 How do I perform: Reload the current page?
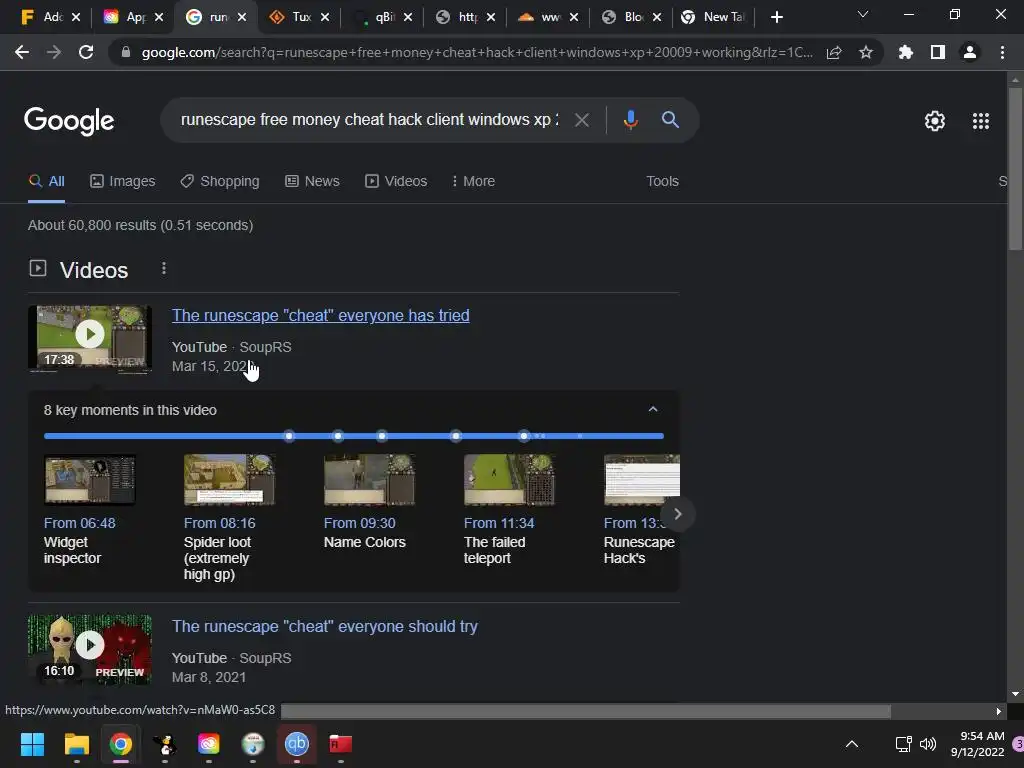coord(86,52)
